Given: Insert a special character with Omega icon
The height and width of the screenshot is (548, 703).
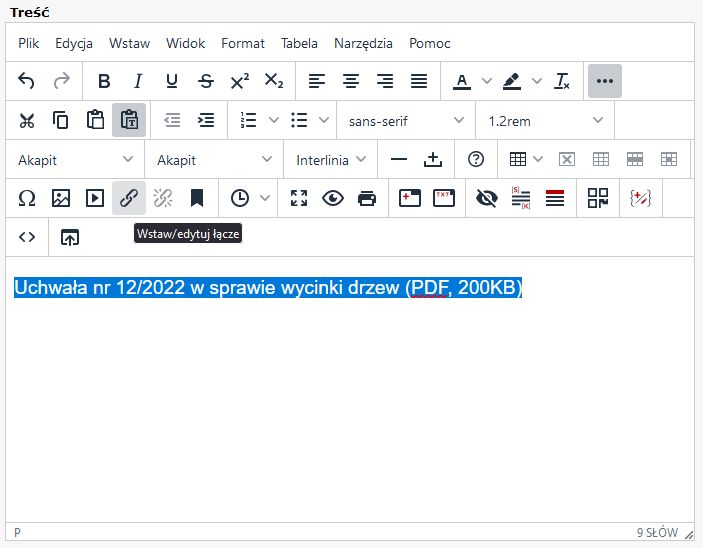Looking at the screenshot, I should tap(27, 198).
